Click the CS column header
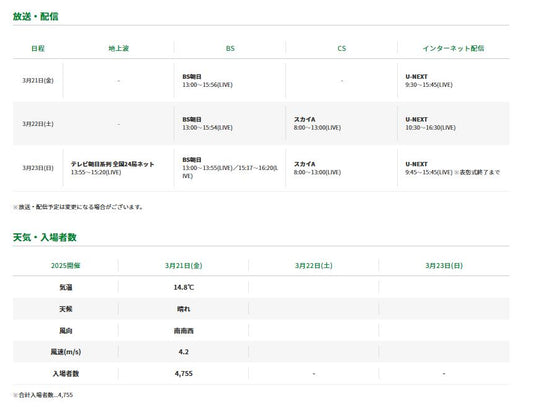533x407 pixels. (342, 48)
